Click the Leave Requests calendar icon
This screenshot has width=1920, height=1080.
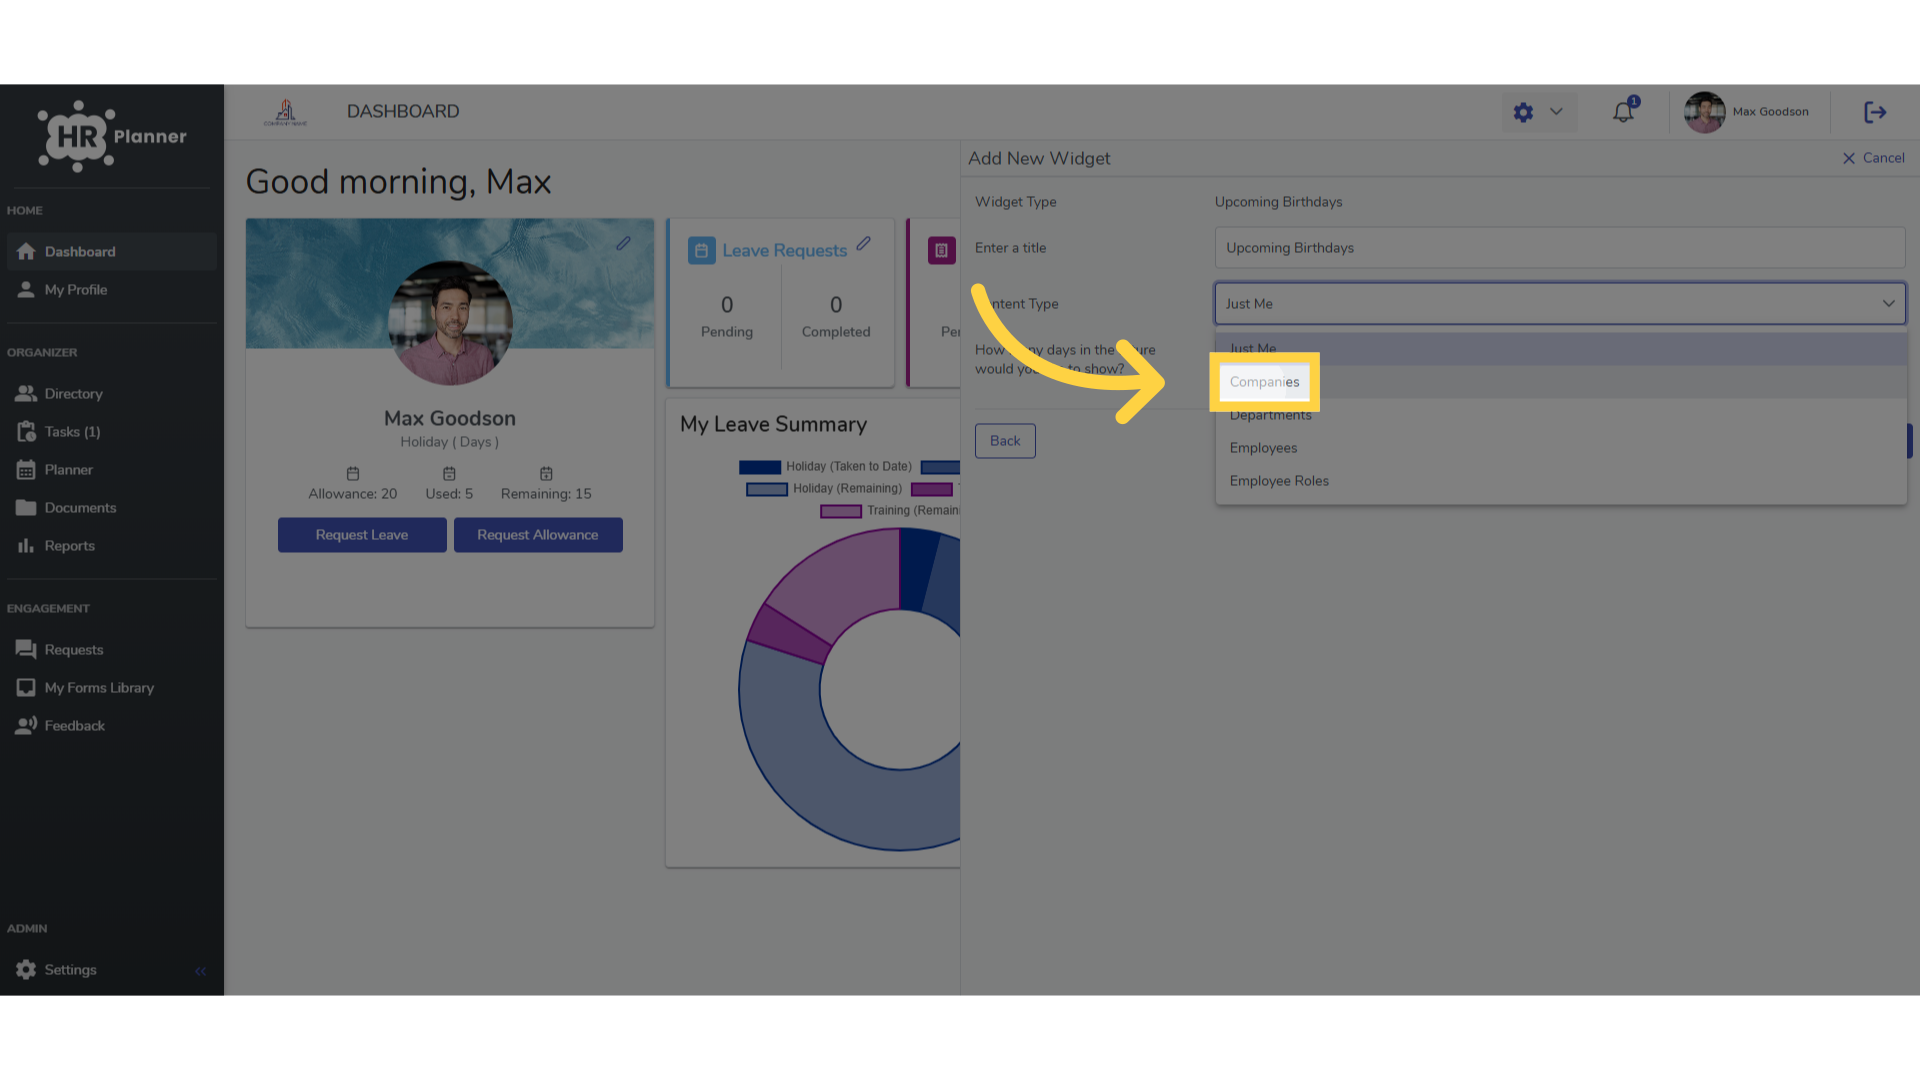[702, 251]
